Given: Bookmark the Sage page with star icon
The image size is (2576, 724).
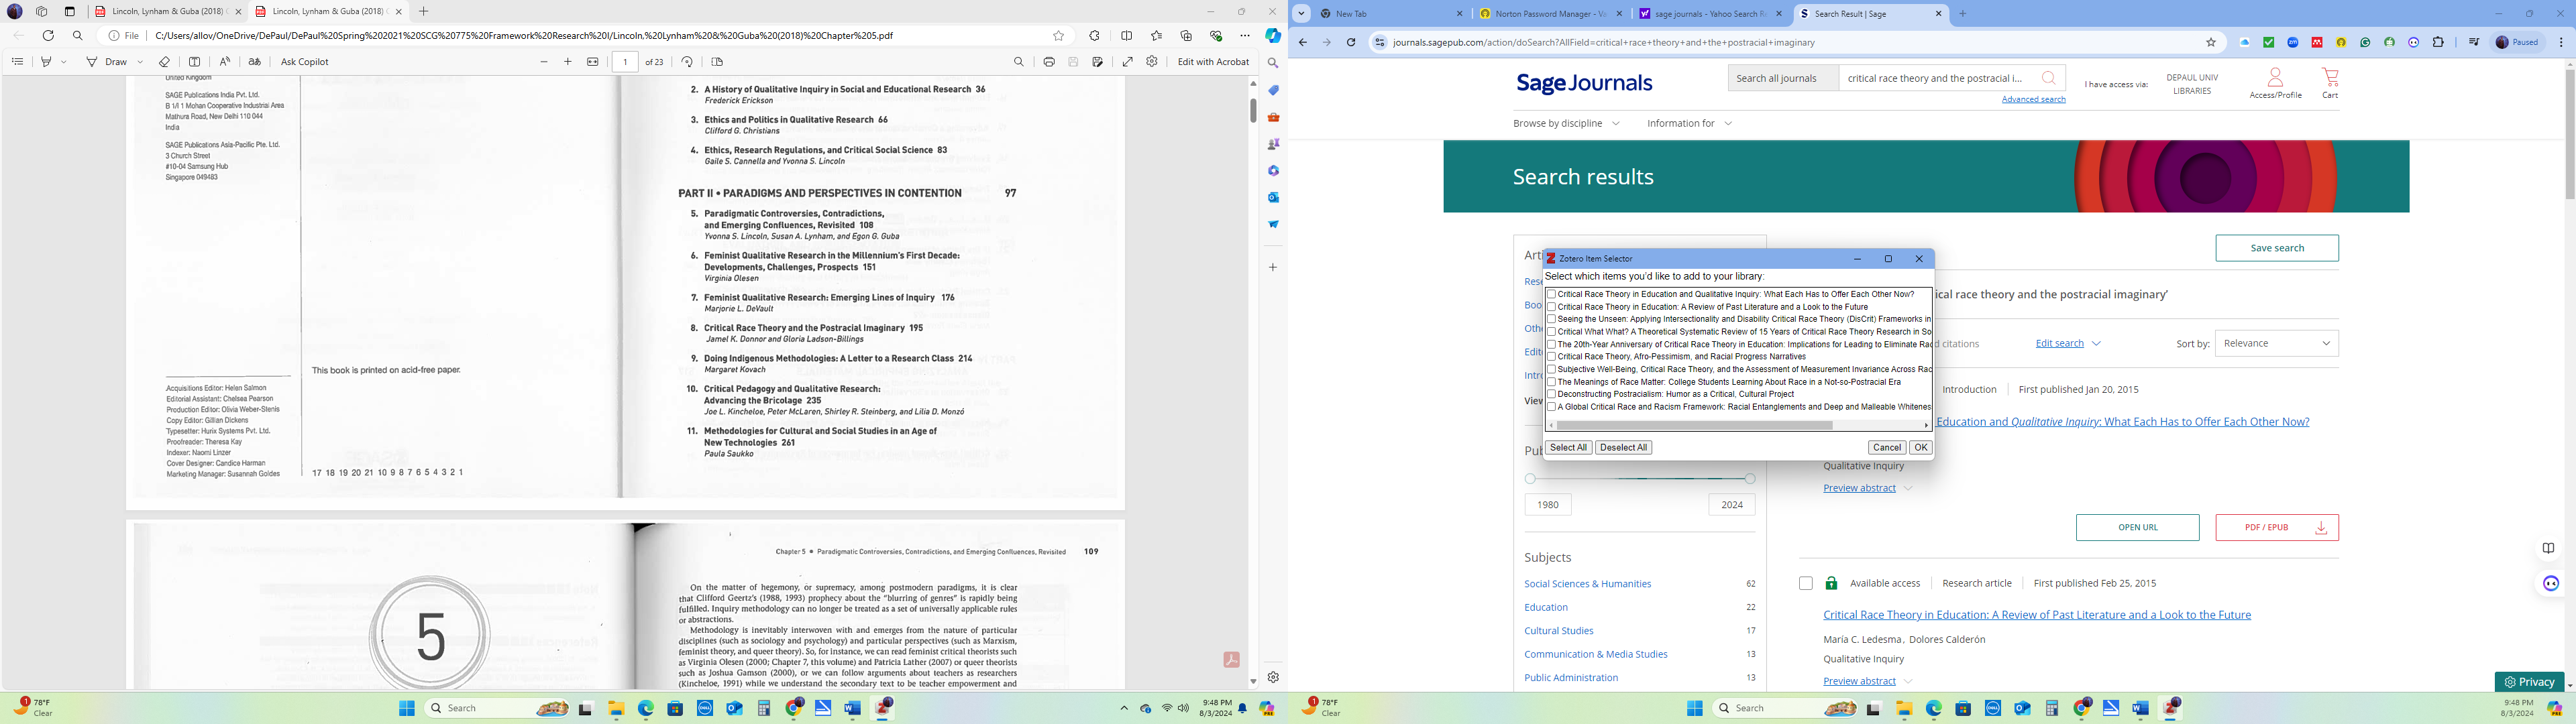Looking at the screenshot, I should coord(2211,43).
